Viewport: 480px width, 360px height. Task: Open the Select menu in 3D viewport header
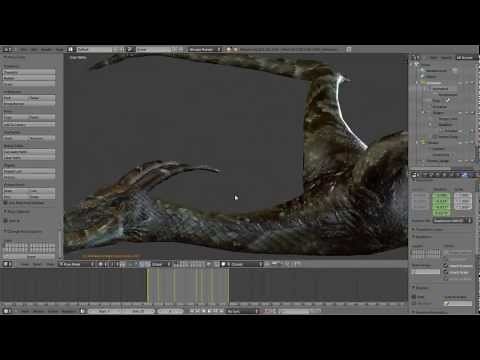tap(37, 264)
